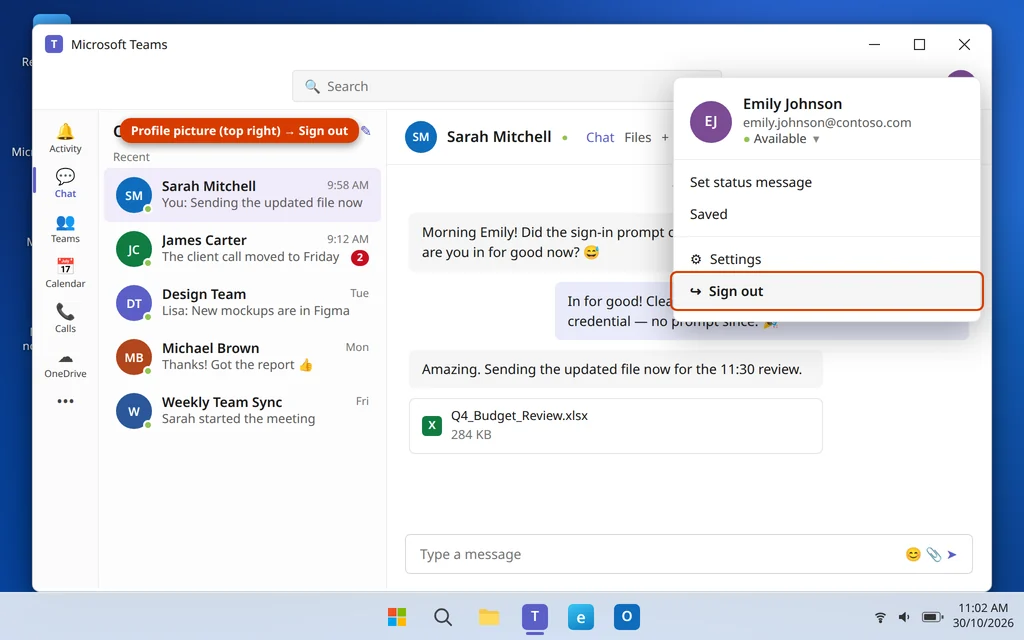The height and width of the screenshot is (640, 1024).
Task: Open the Michael Brown conversation
Action: (242, 357)
